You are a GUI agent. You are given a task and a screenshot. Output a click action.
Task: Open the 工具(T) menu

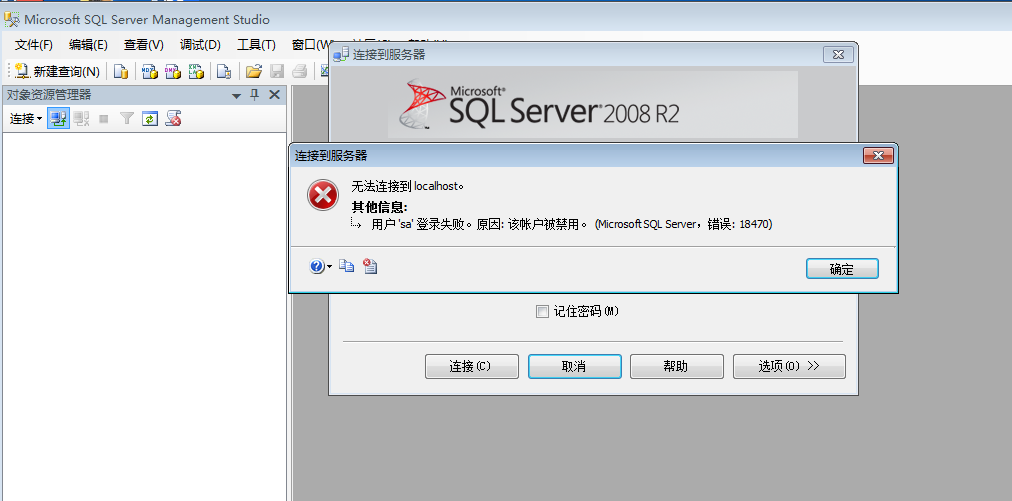(x=256, y=45)
